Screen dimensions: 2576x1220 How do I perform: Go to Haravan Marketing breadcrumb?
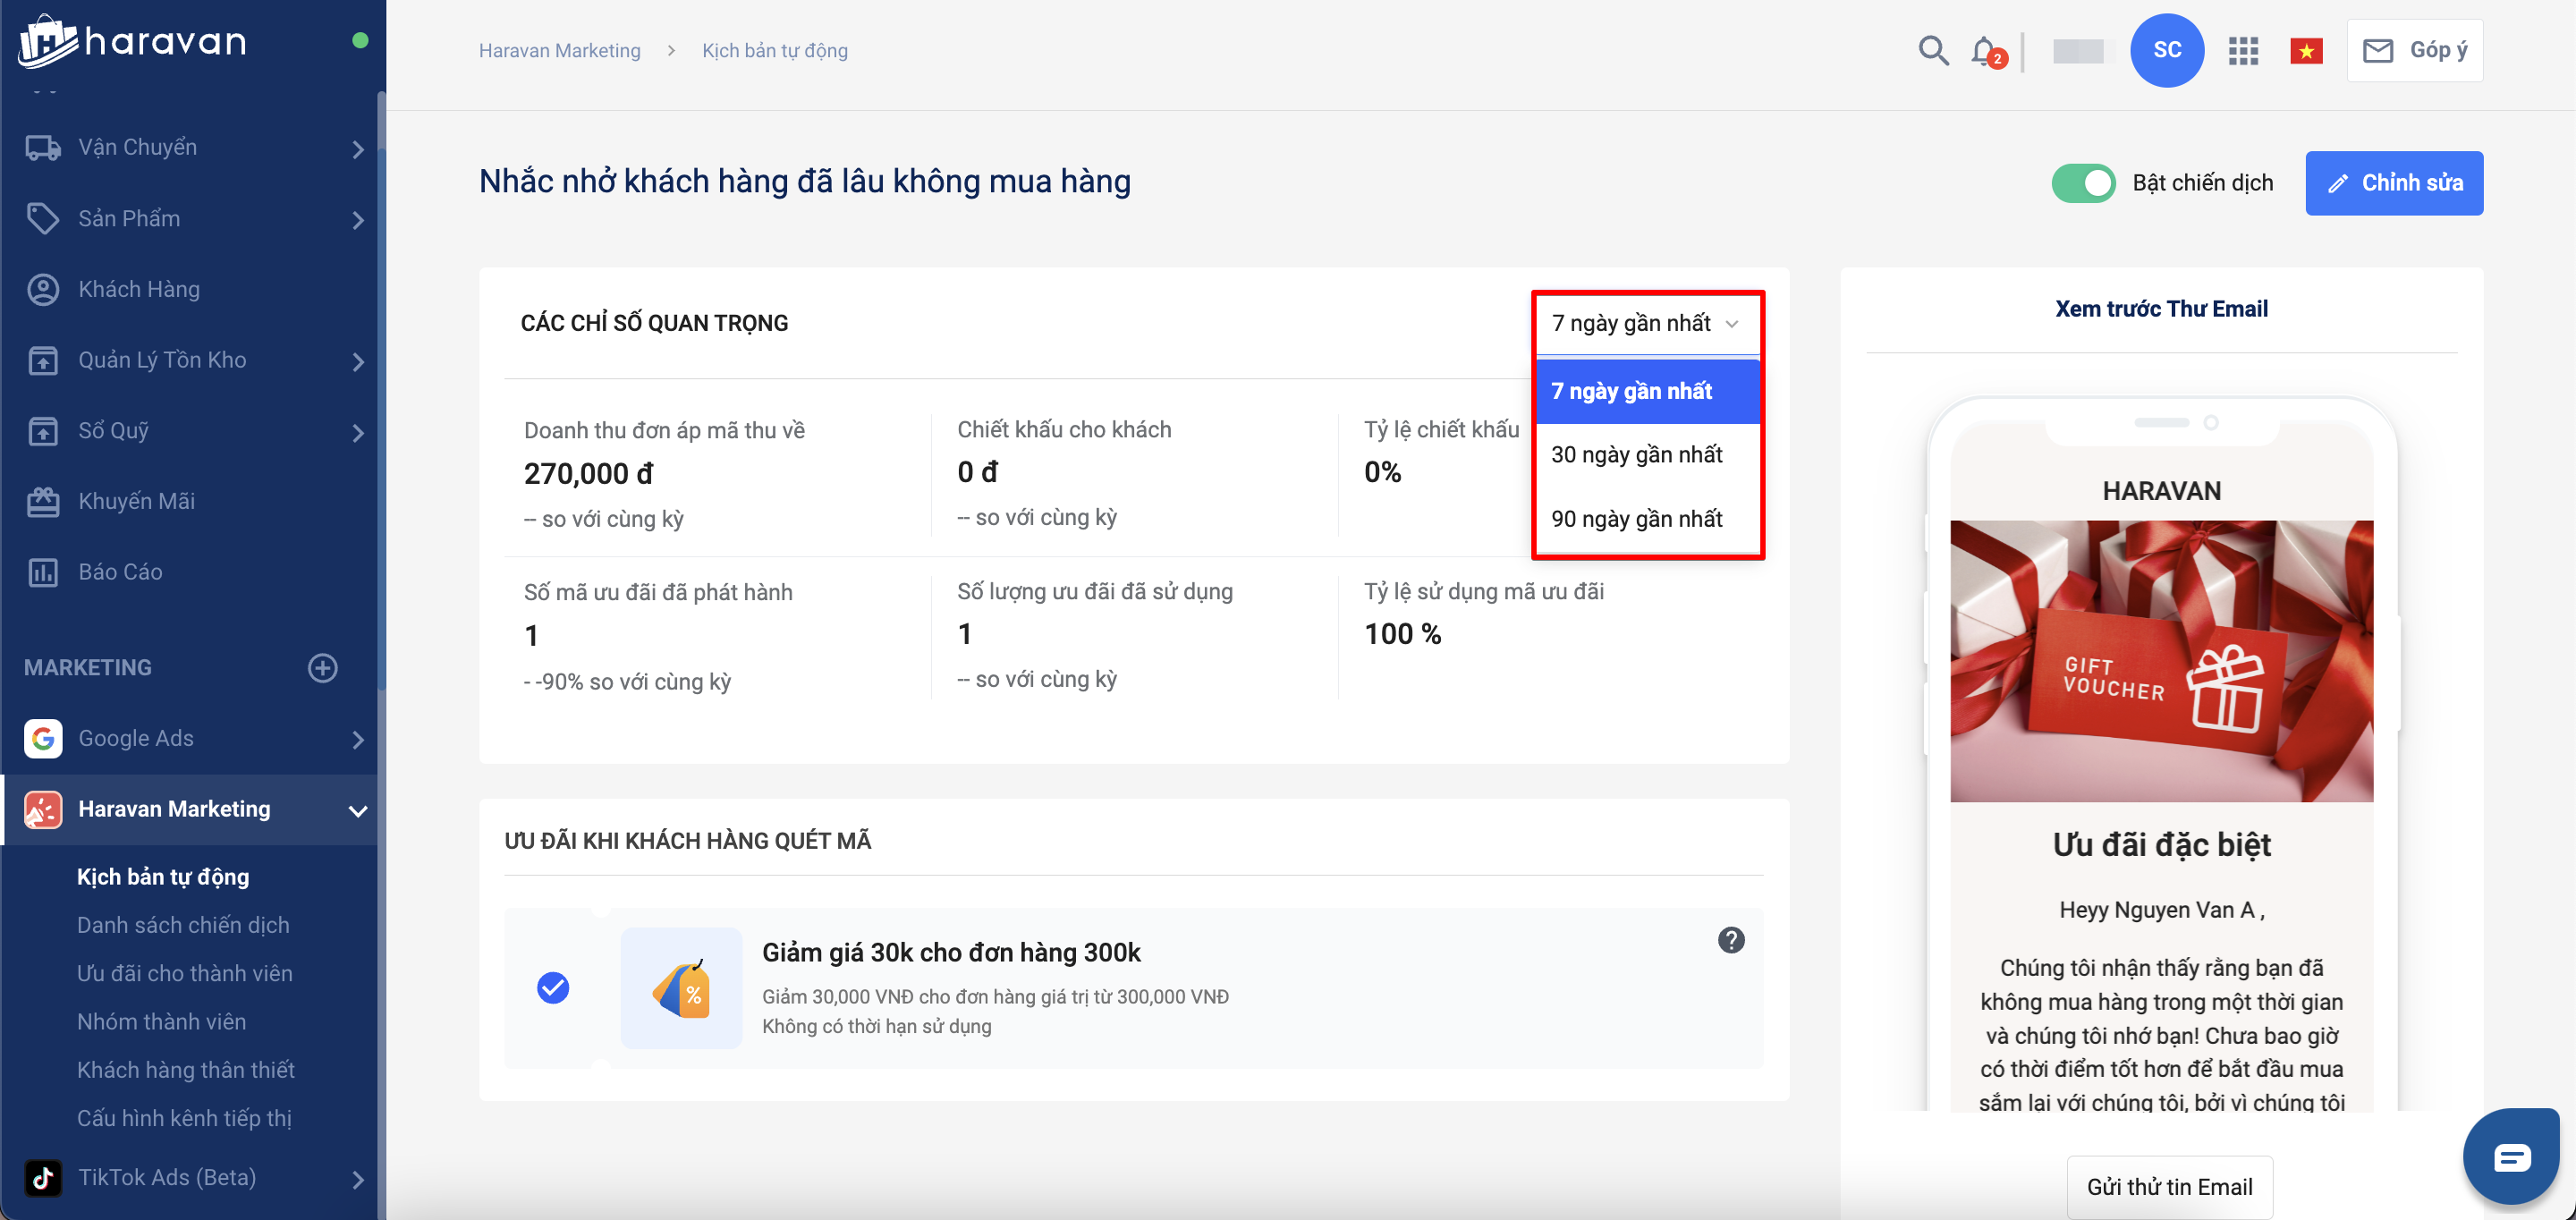[559, 50]
